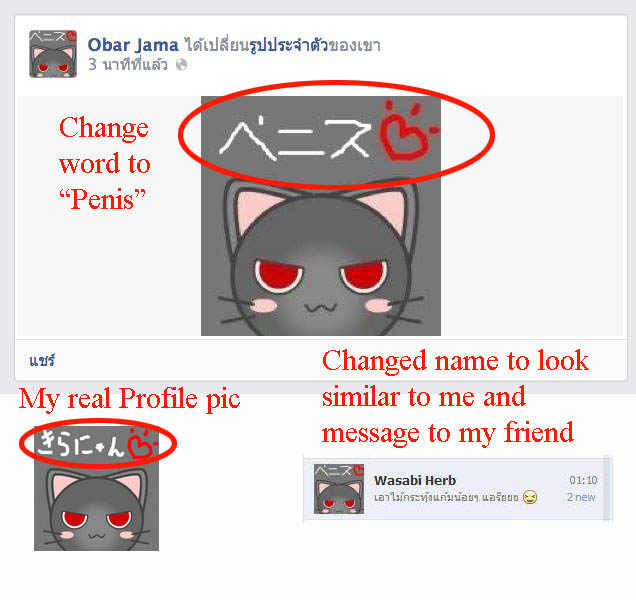Open the Wasabi Herb message conversation
This screenshot has width=636, height=600.
pyautogui.click(x=453, y=488)
